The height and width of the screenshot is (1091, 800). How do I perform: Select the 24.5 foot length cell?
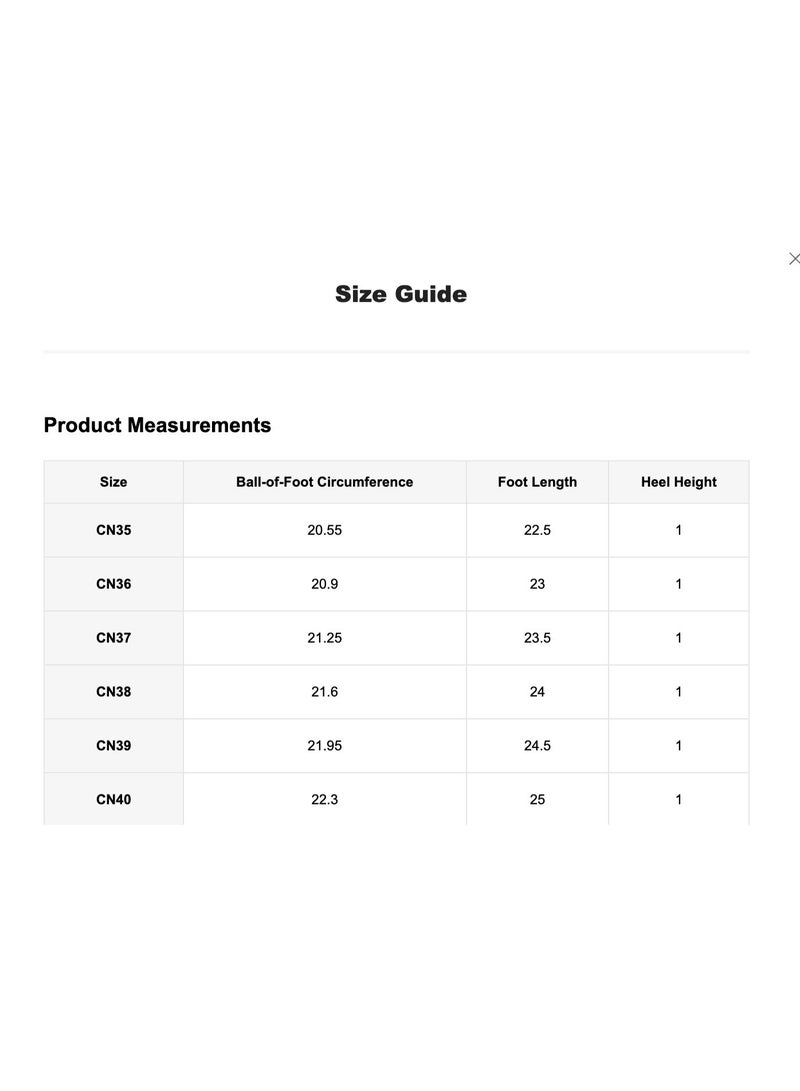(x=537, y=746)
